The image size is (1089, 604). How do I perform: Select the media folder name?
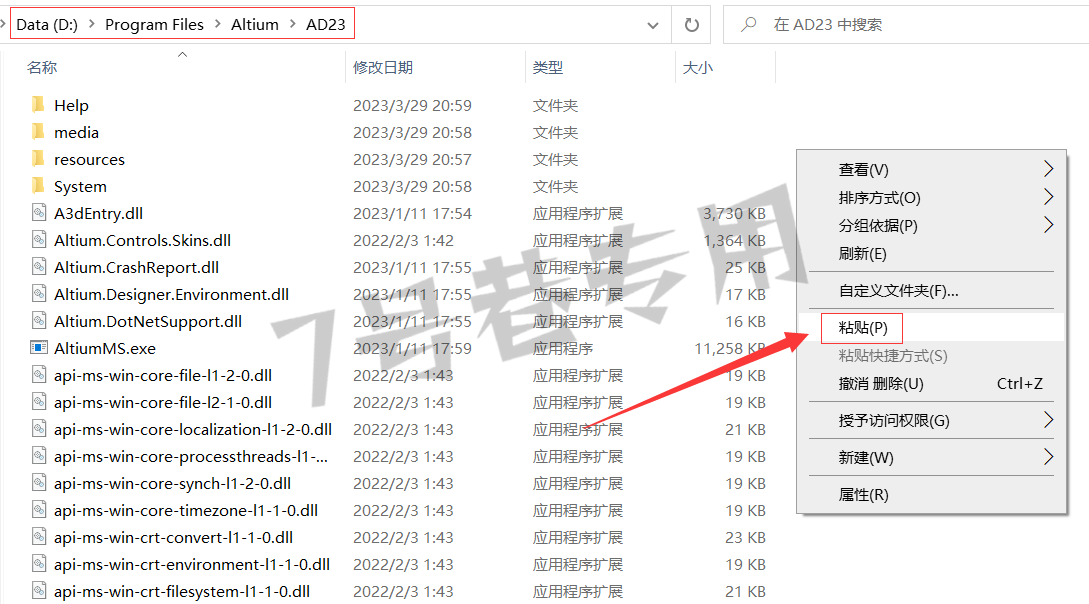pyautogui.click(x=76, y=133)
